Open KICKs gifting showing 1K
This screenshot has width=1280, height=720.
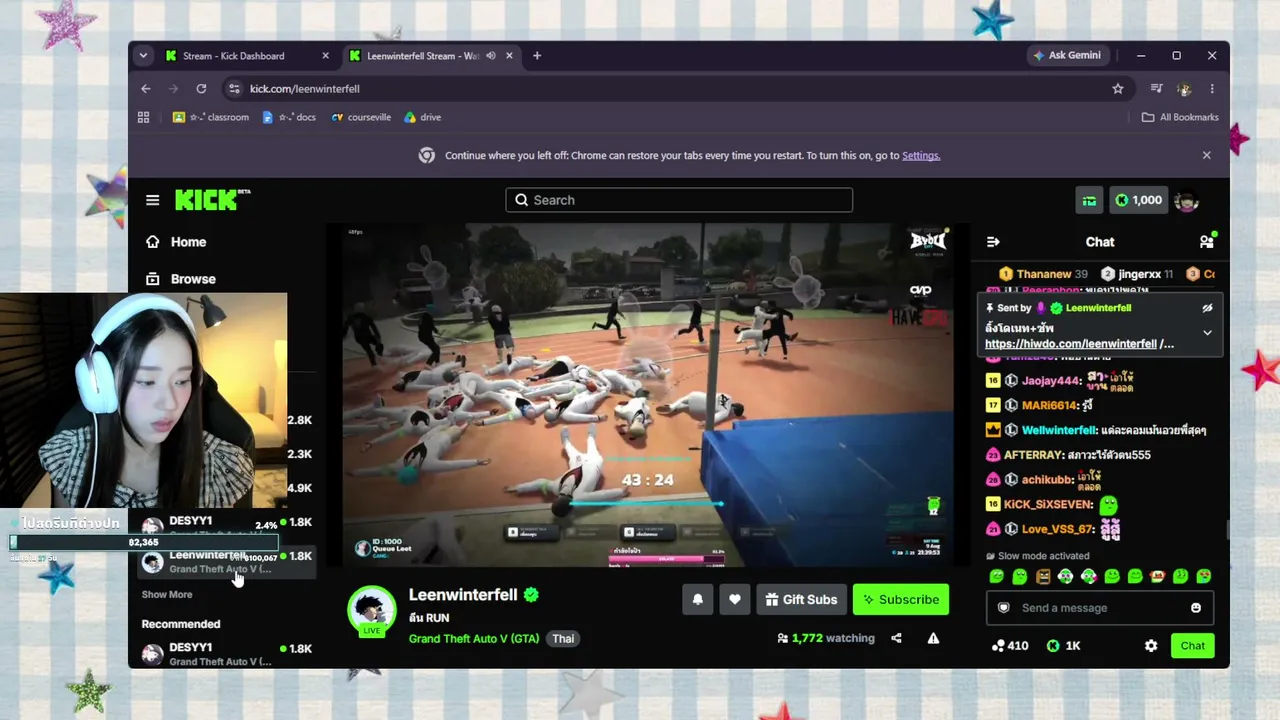tap(1063, 646)
